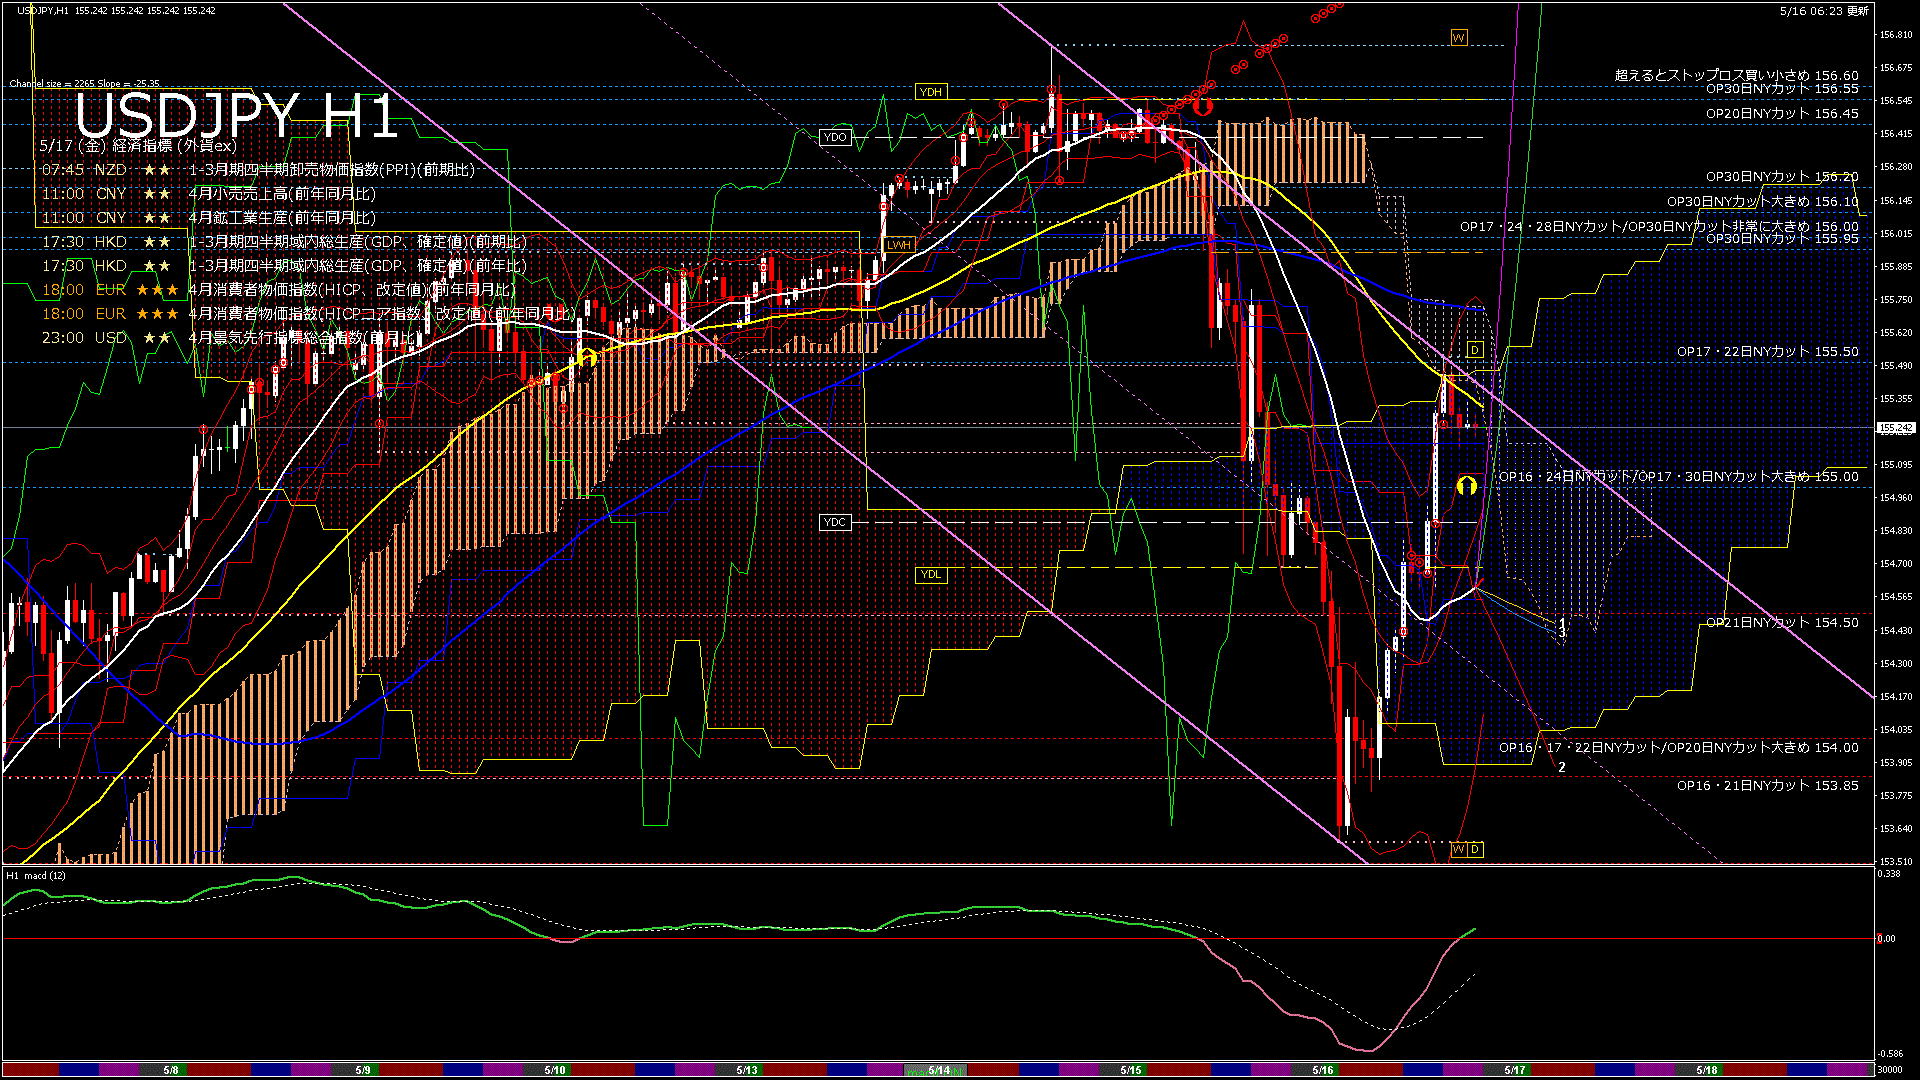
Task: Click the 5/9 date marker
Action: coord(363,1070)
